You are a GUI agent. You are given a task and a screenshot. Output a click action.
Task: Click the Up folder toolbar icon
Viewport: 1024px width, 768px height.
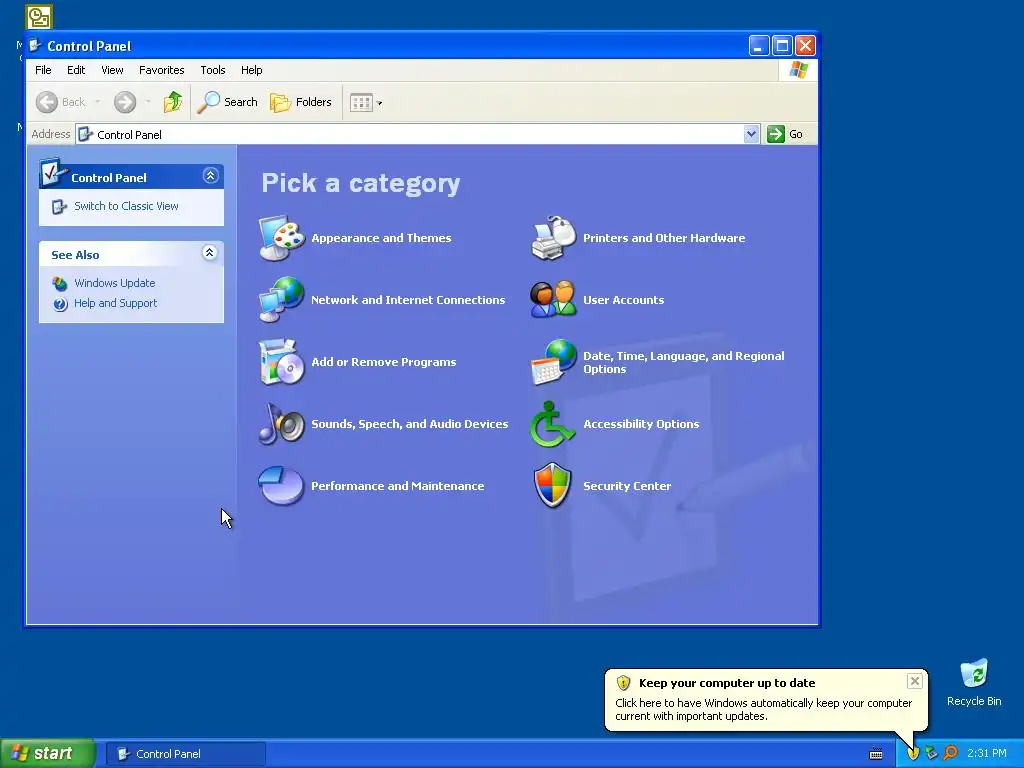point(173,102)
